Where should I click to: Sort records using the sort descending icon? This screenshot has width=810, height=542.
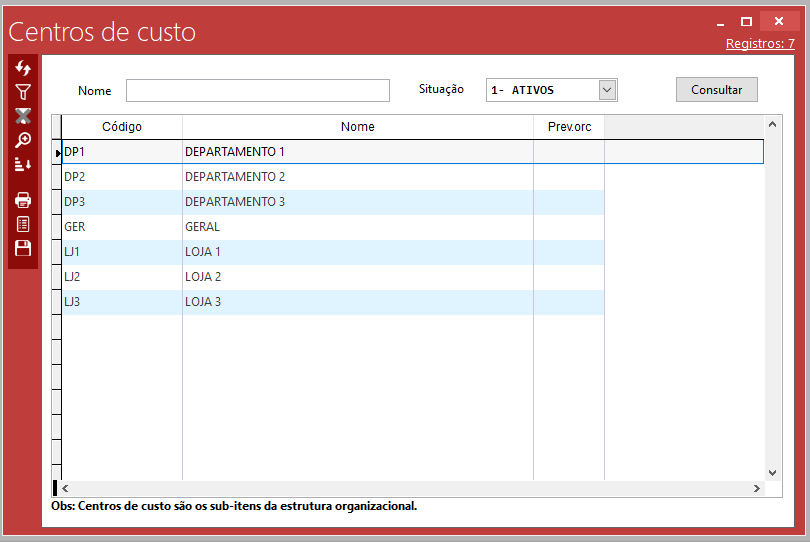(23, 164)
